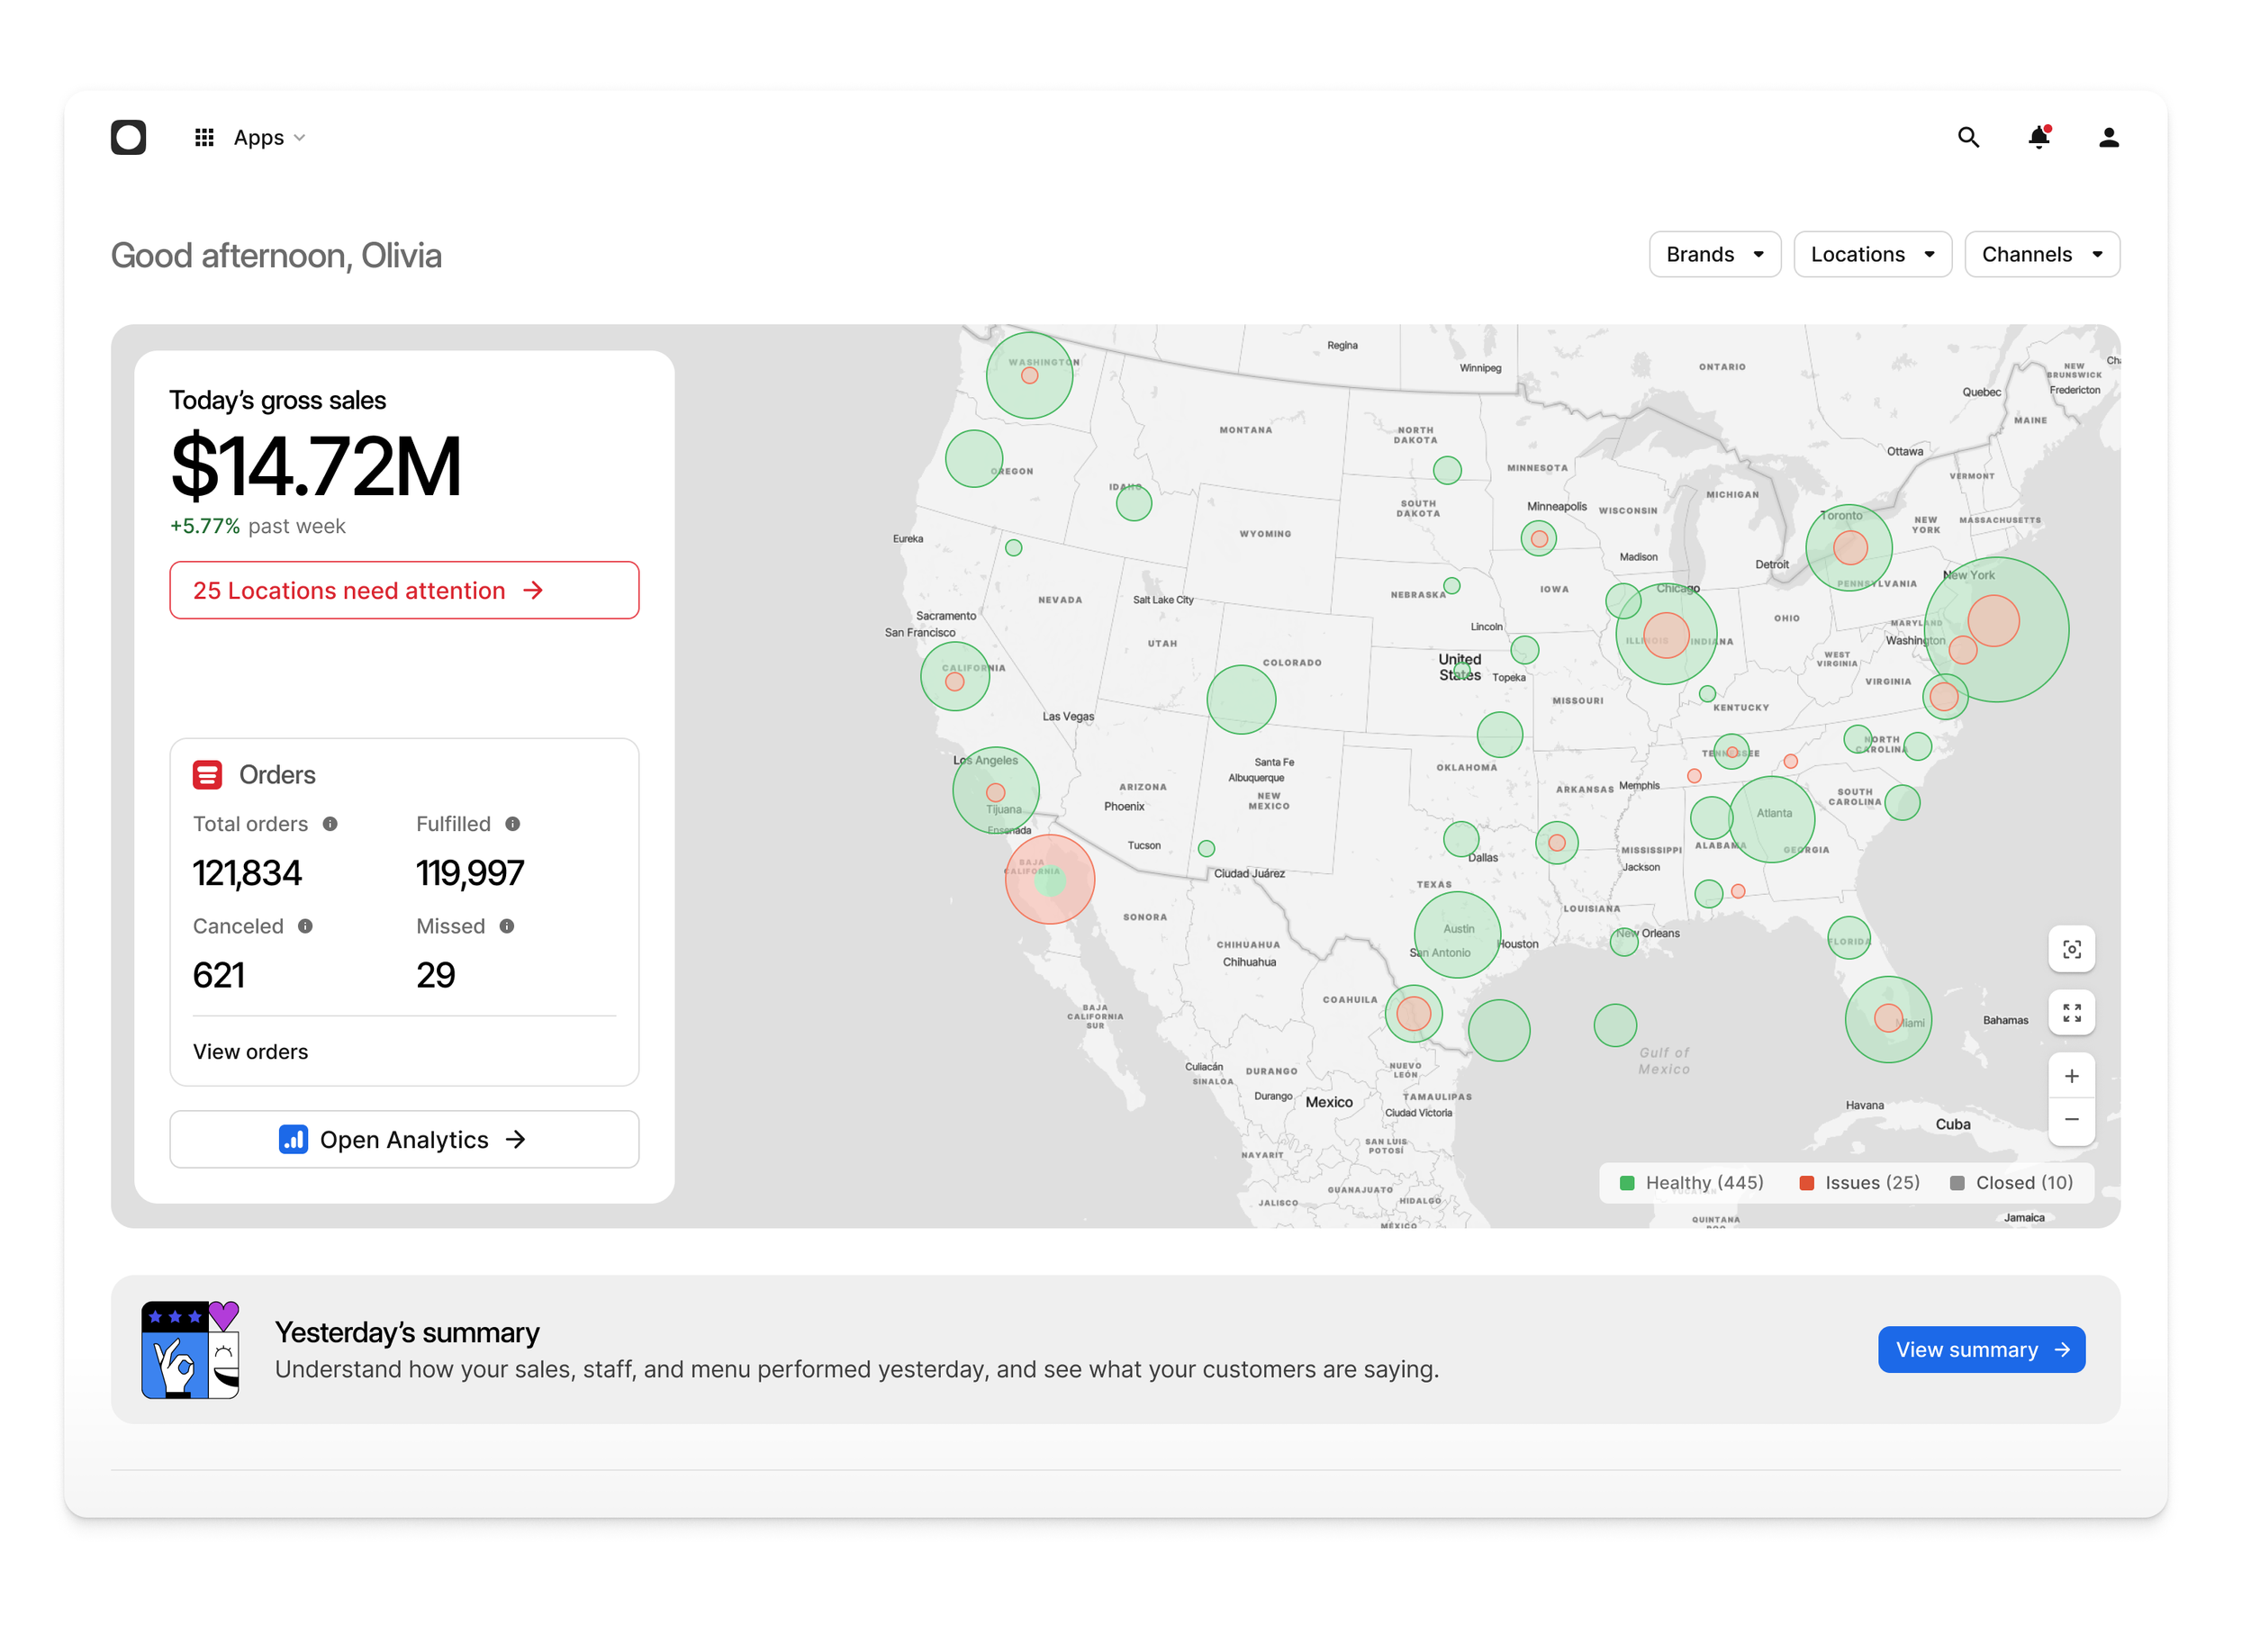This screenshot has width=2251, height=1652.
Task: Expand map to fullscreen
Action: click(2071, 1013)
